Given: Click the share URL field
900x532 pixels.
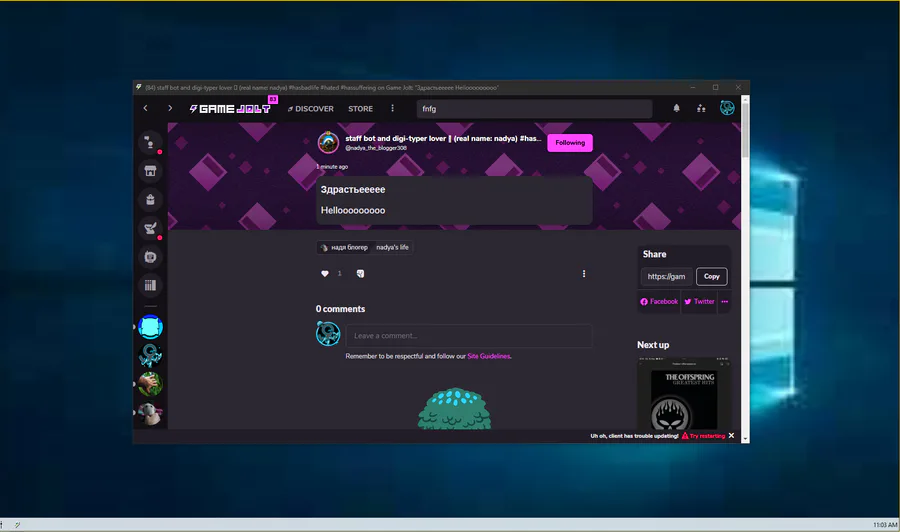Looking at the screenshot, I should 666,277.
